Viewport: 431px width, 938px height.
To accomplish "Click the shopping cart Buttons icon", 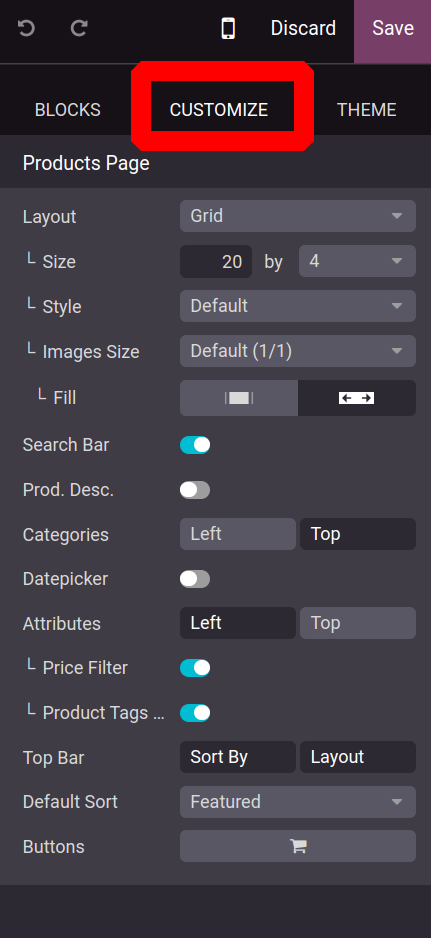I will (x=298, y=846).
